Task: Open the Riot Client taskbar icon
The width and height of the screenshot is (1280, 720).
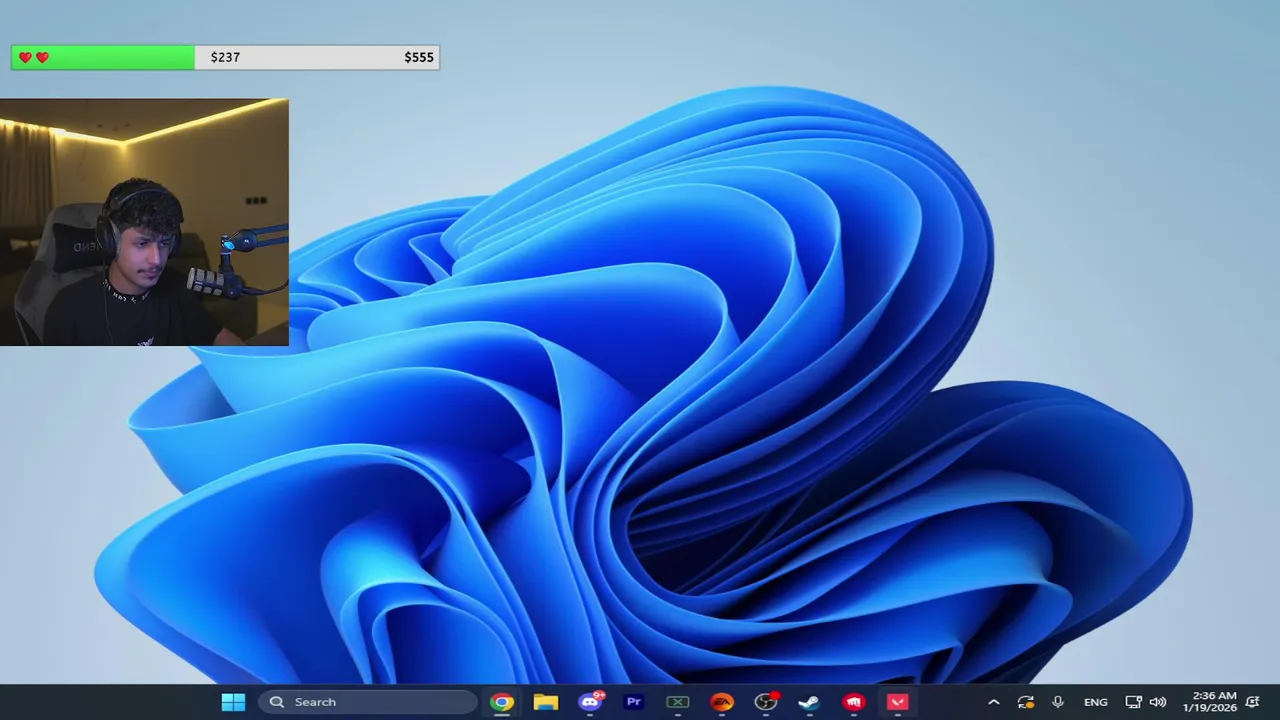Action: (x=853, y=702)
